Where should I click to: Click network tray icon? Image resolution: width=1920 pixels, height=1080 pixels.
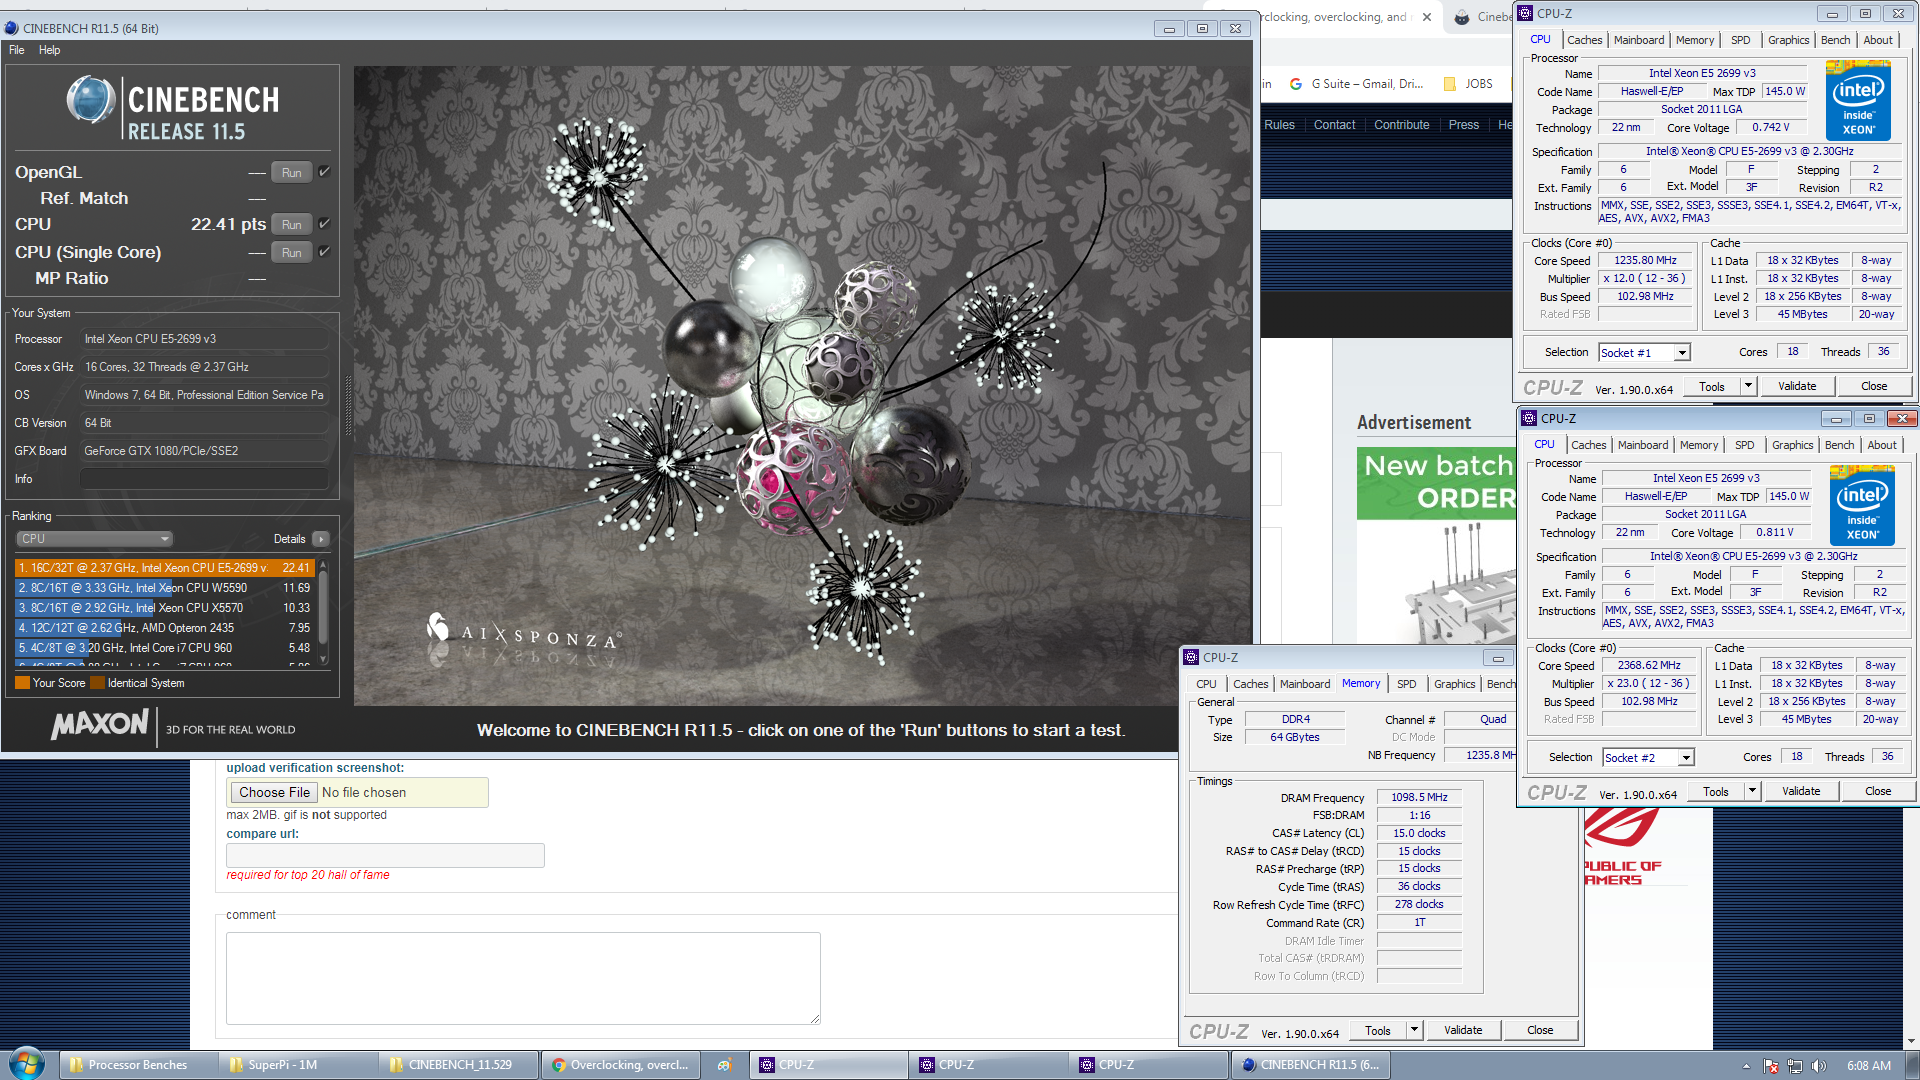1795,1066
